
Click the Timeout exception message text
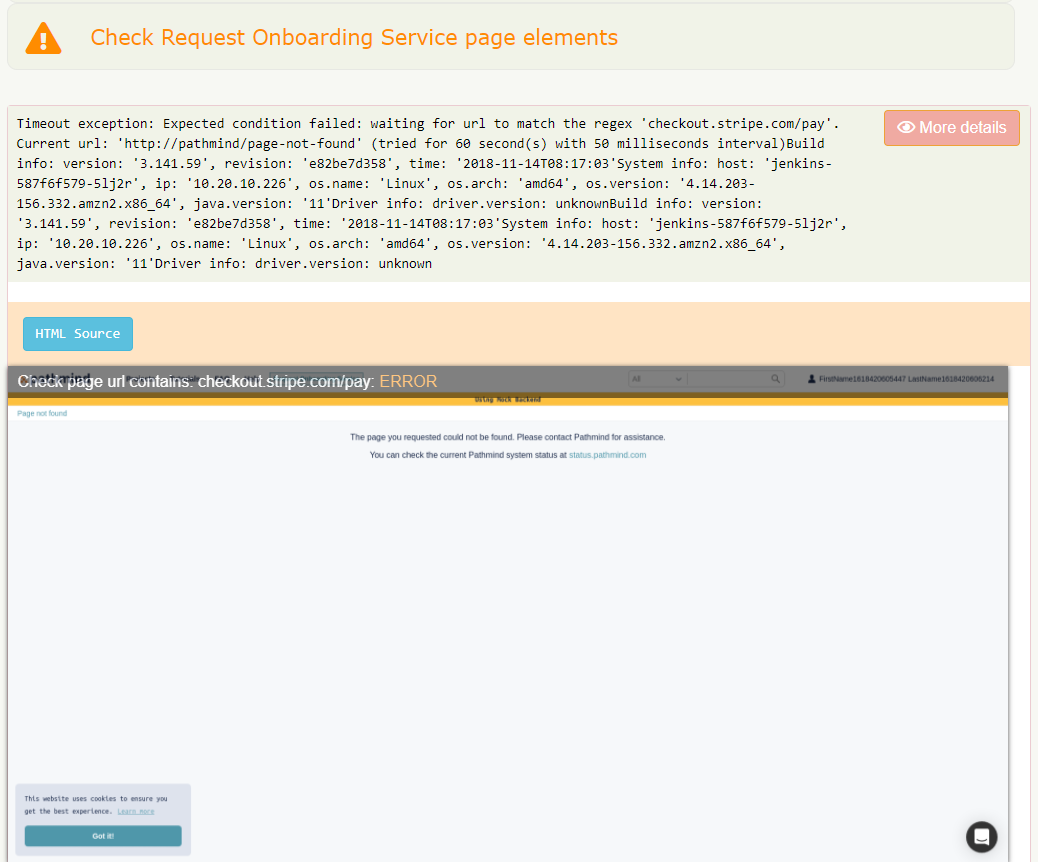pyautogui.click(x=432, y=193)
